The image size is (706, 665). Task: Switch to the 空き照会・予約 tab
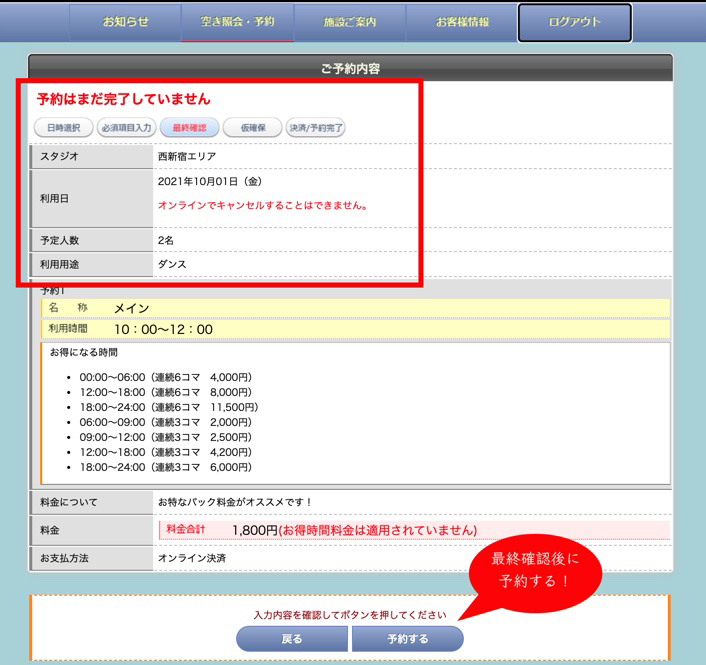(237, 22)
